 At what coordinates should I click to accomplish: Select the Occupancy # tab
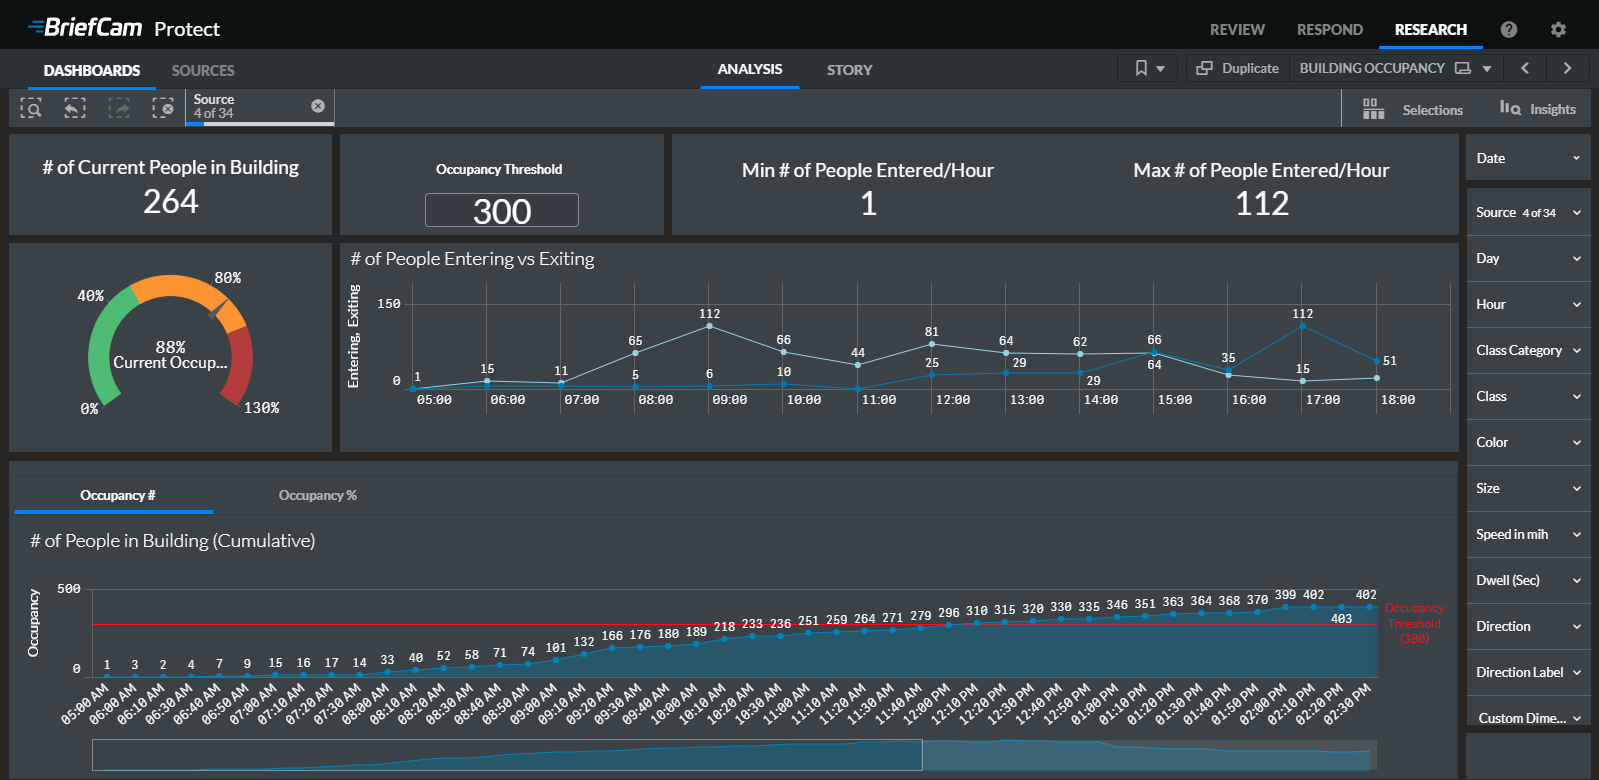118,495
